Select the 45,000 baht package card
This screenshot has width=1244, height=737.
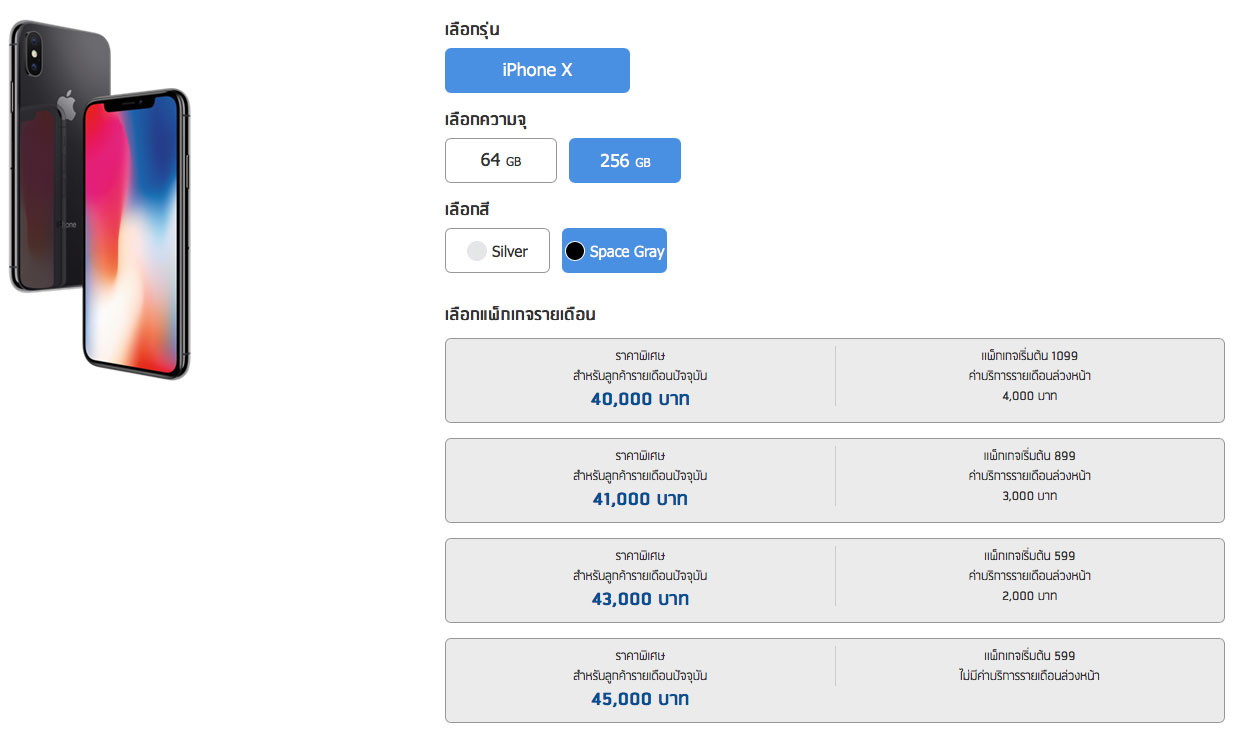[x=834, y=680]
